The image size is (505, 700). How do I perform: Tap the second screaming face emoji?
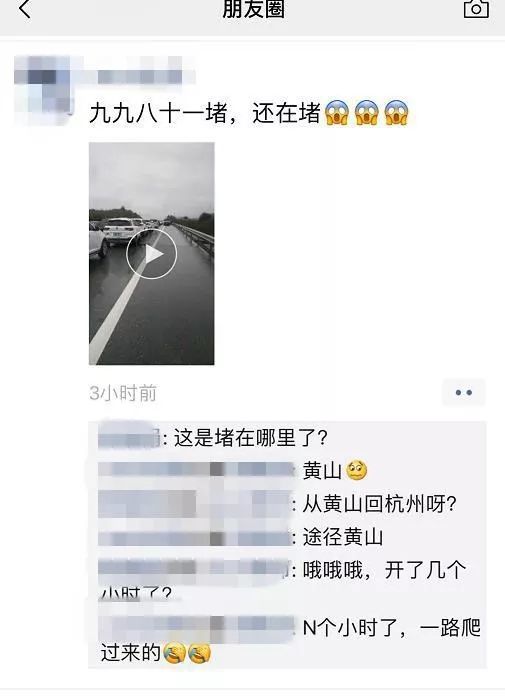click(367, 113)
